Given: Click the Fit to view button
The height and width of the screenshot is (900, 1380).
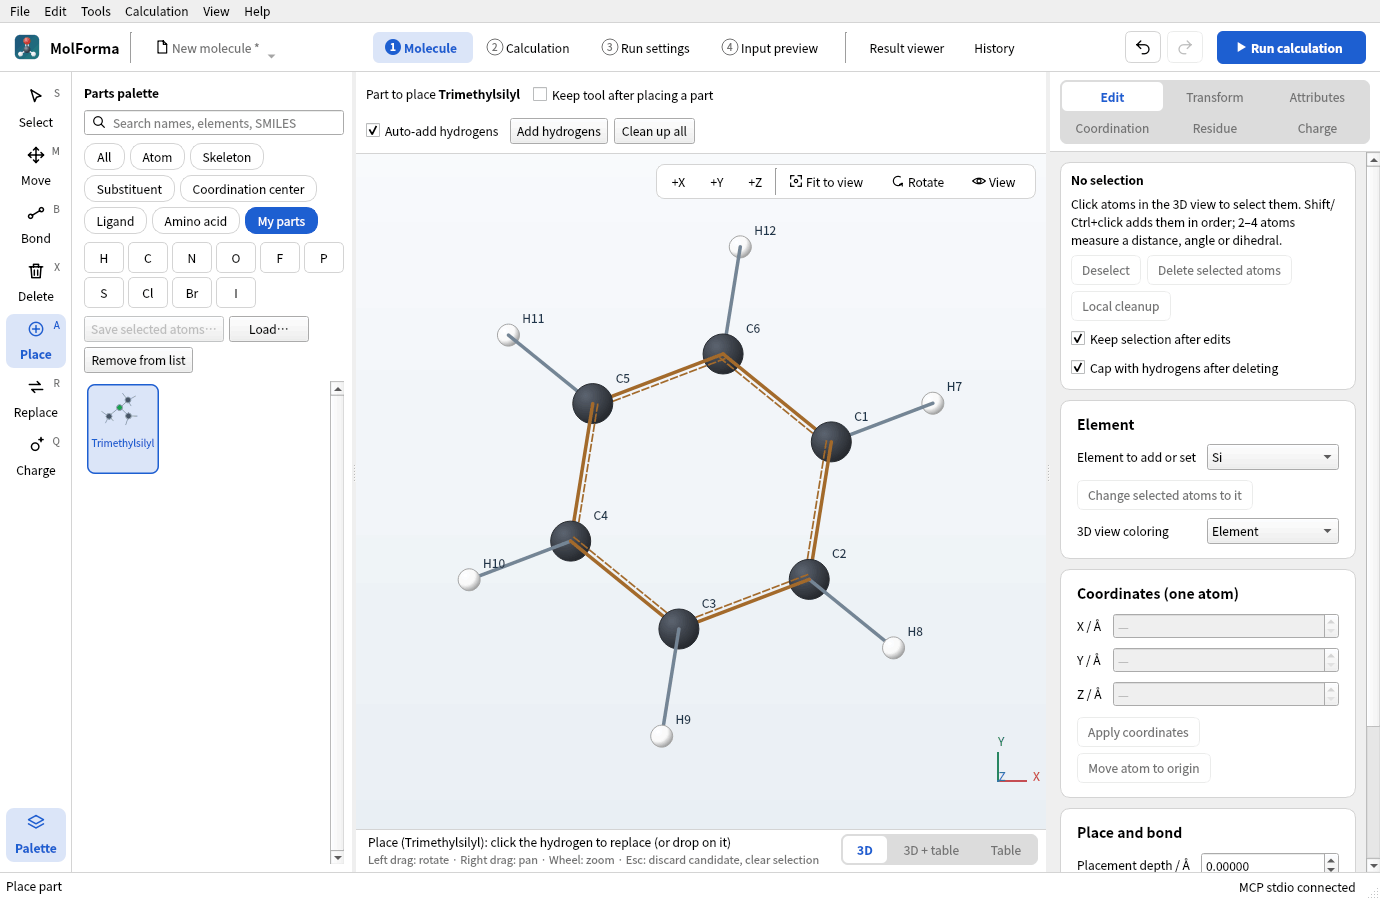Looking at the screenshot, I should tap(826, 182).
